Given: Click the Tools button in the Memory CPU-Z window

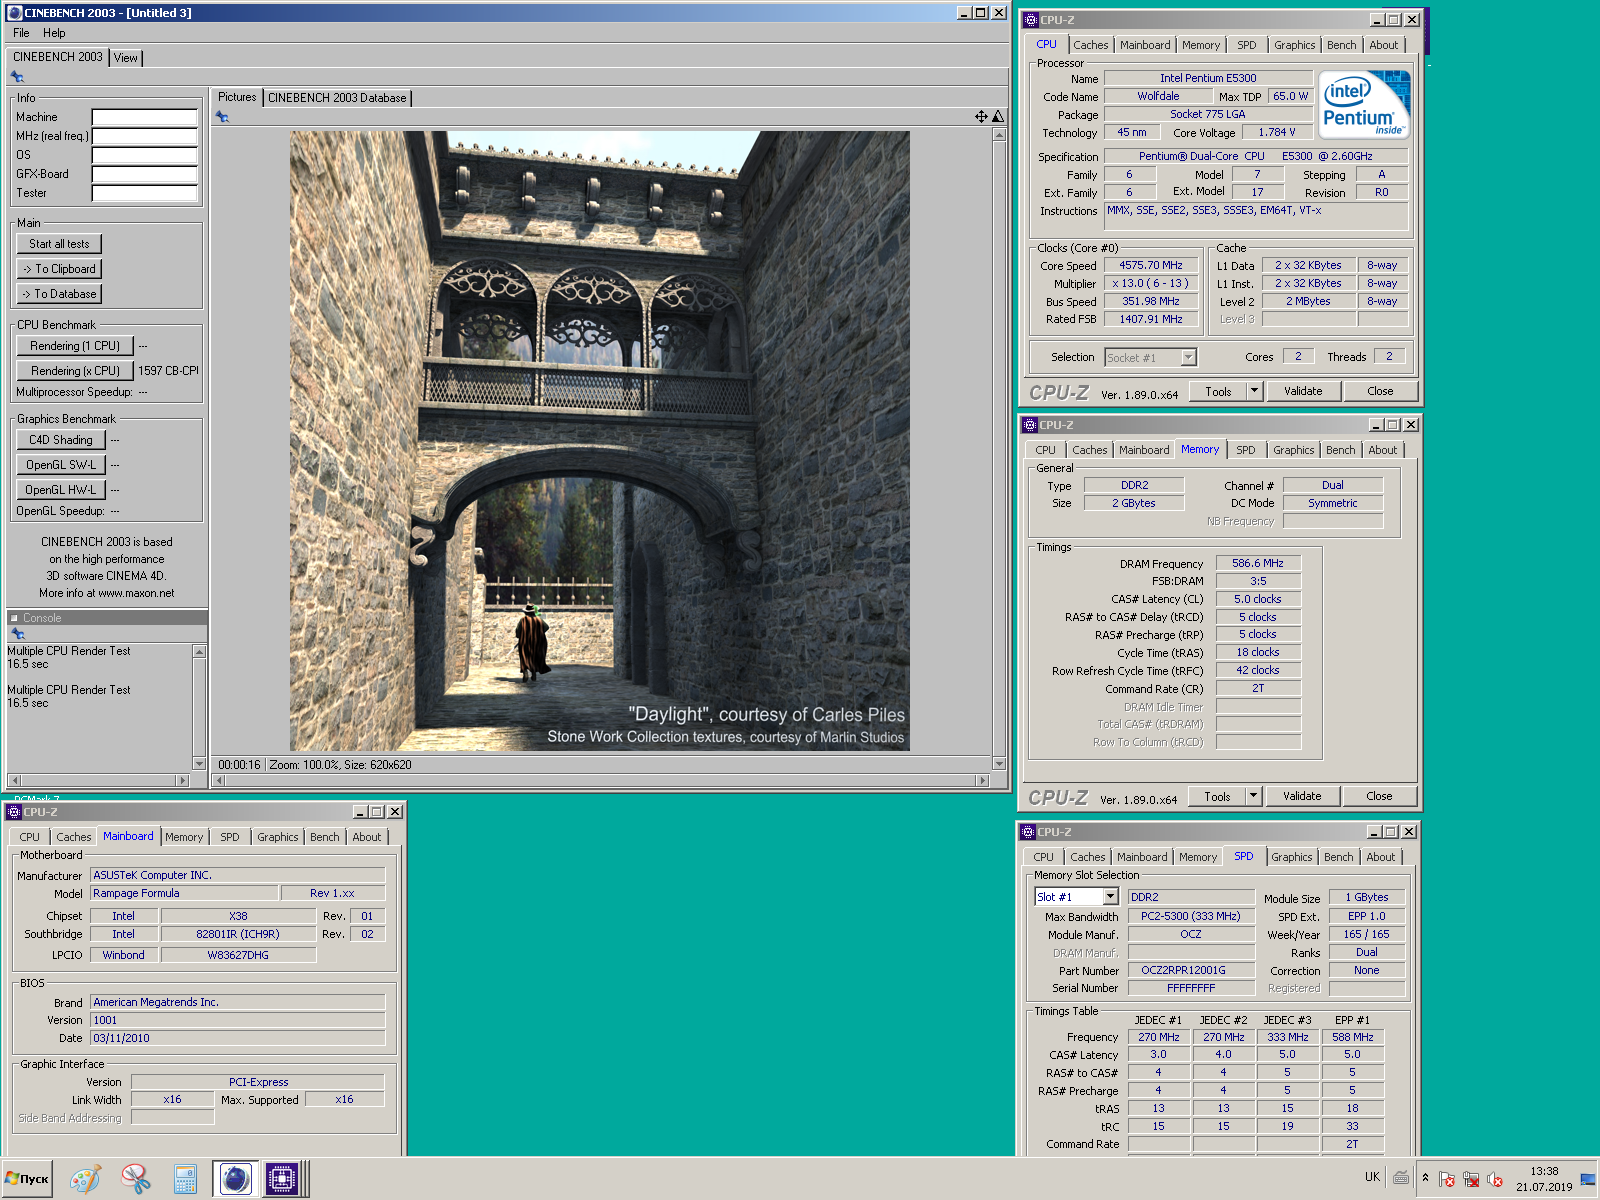Looking at the screenshot, I should [x=1217, y=796].
